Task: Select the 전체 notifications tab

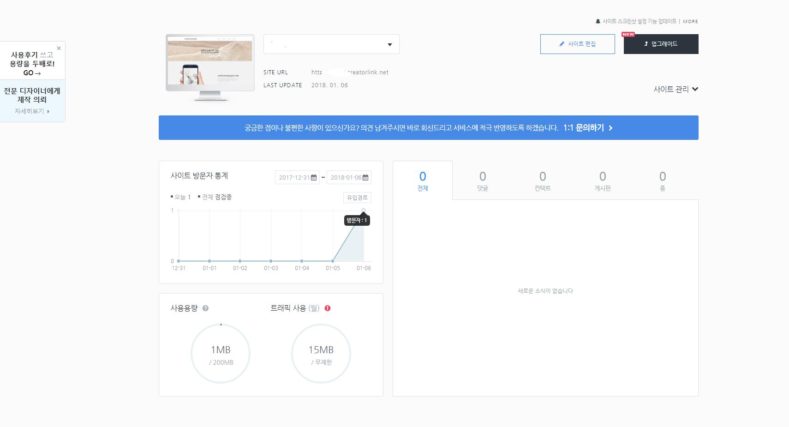Action: [422, 180]
